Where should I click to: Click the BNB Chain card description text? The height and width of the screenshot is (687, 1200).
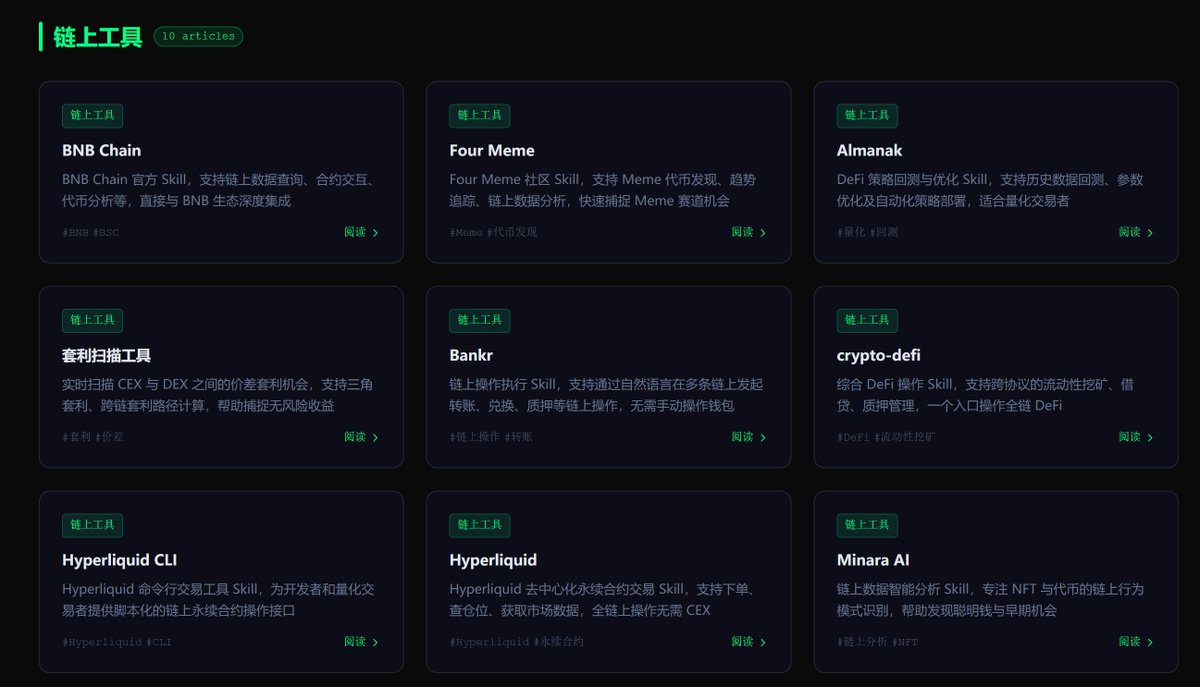(218, 190)
